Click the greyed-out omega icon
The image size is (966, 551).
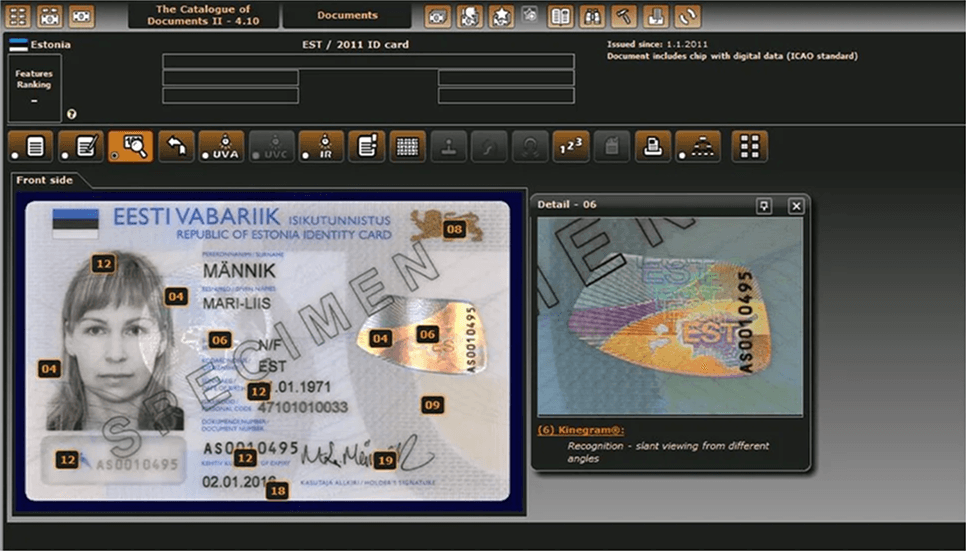pyautogui.click(x=530, y=147)
